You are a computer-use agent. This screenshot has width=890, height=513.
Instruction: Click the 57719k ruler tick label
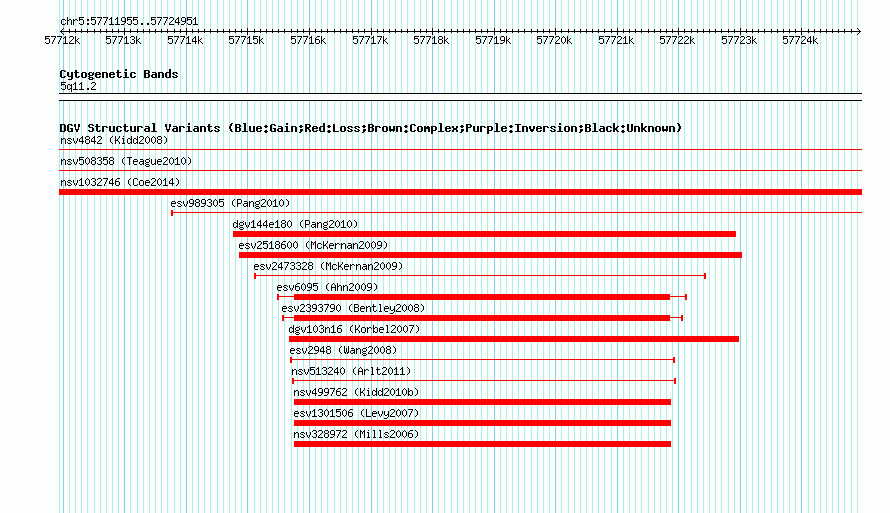click(x=493, y=40)
